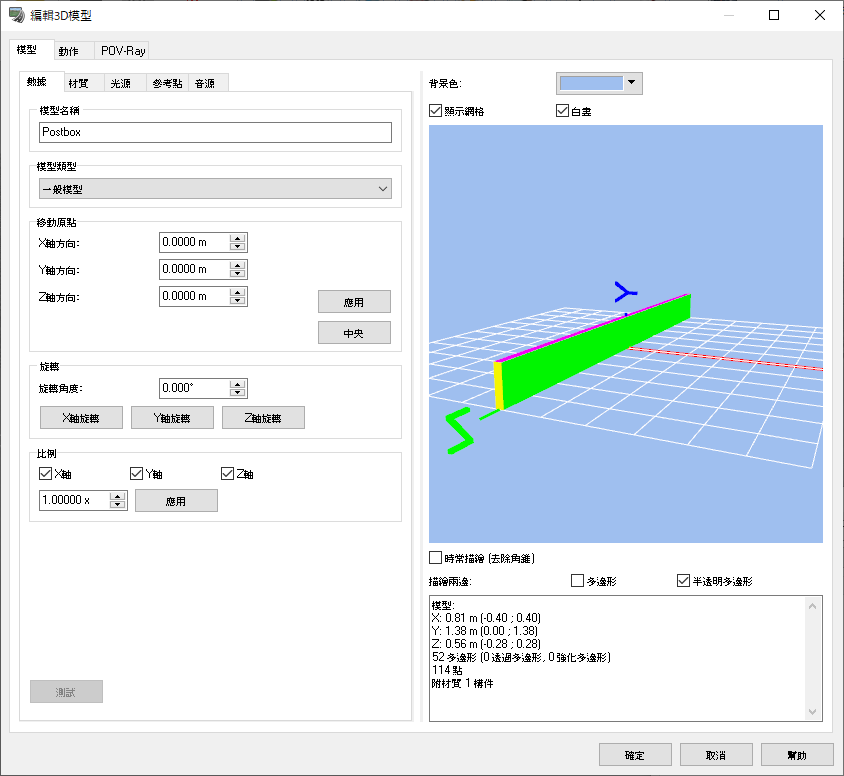The height and width of the screenshot is (776, 844).
Task: Decrease Y軸方向 value with down arrow
Action: point(238,274)
